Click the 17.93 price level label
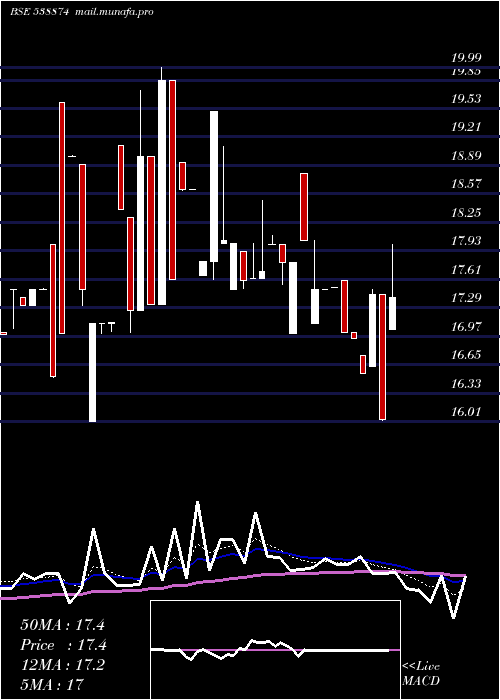 pos(466,242)
